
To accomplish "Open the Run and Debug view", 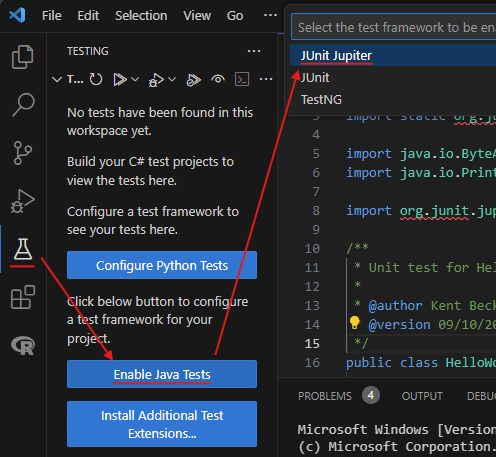I will (x=23, y=201).
